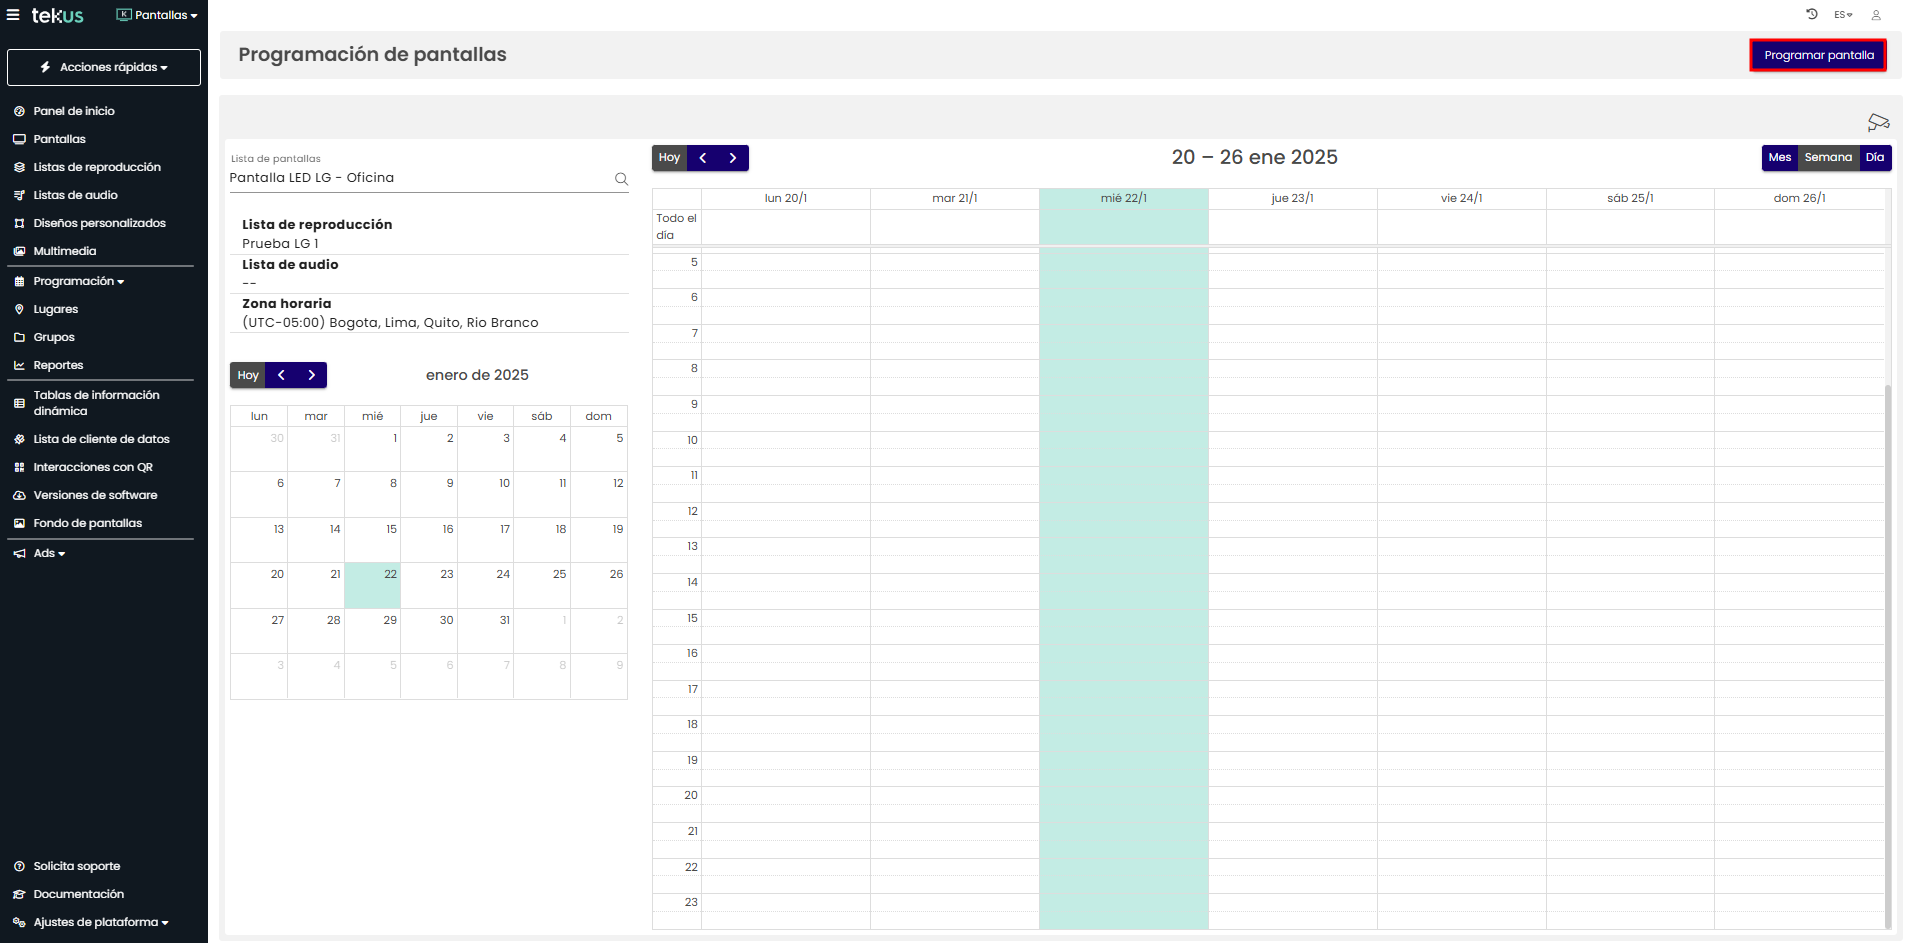Expand the Acciones rápidas dropdown
The height and width of the screenshot is (943, 1906).
104,67
